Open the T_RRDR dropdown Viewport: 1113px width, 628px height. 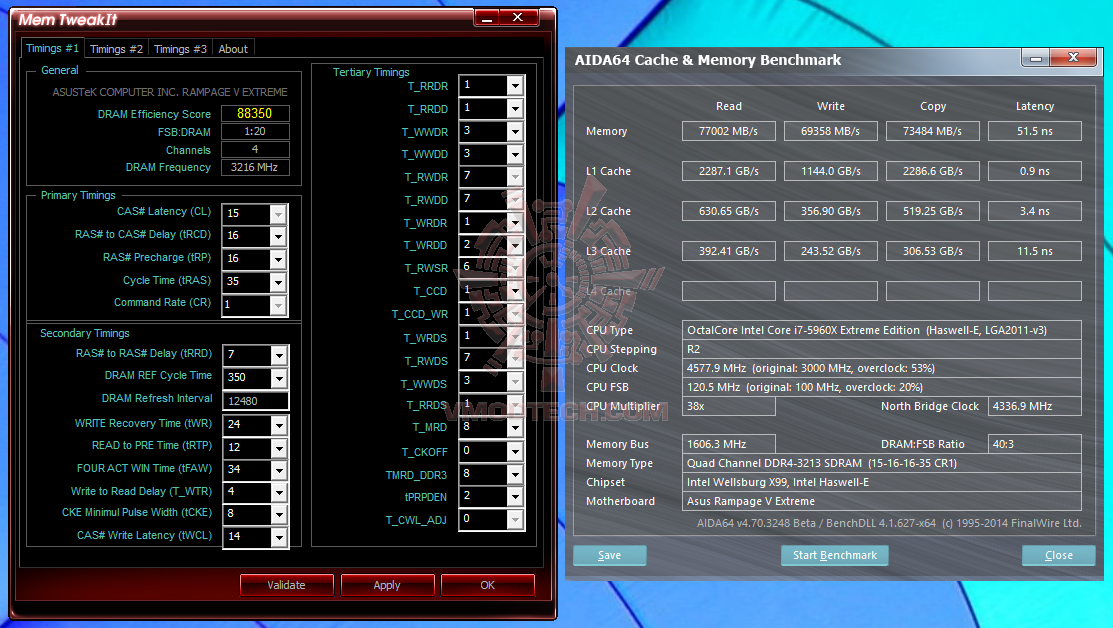click(x=515, y=85)
